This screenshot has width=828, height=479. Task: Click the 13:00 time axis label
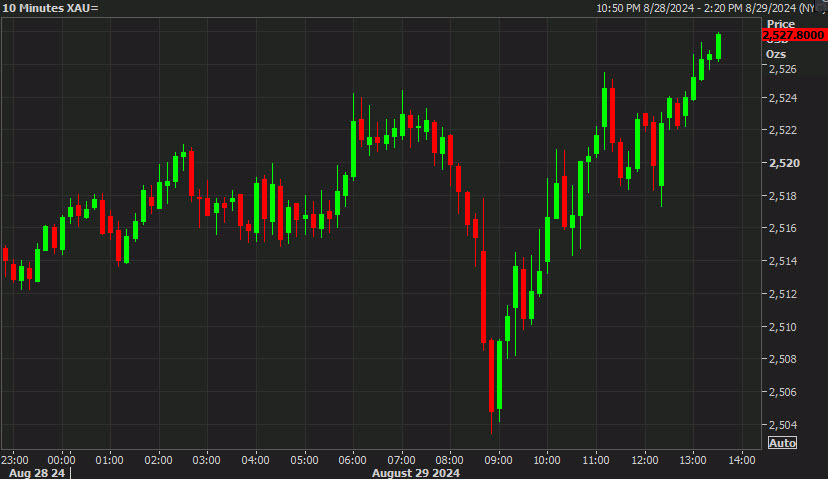[x=693, y=460]
